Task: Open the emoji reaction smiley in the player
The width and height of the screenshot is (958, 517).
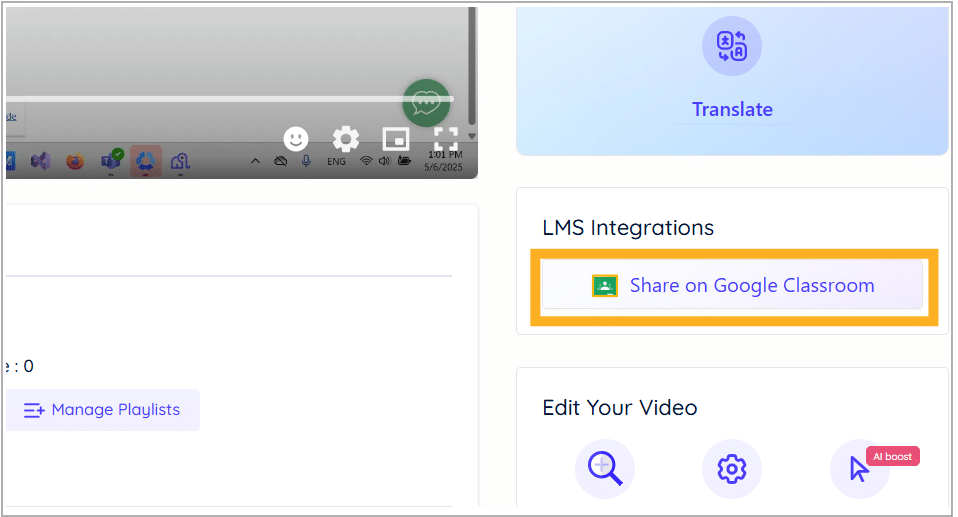Action: pyautogui.click(x=296, y=139)
